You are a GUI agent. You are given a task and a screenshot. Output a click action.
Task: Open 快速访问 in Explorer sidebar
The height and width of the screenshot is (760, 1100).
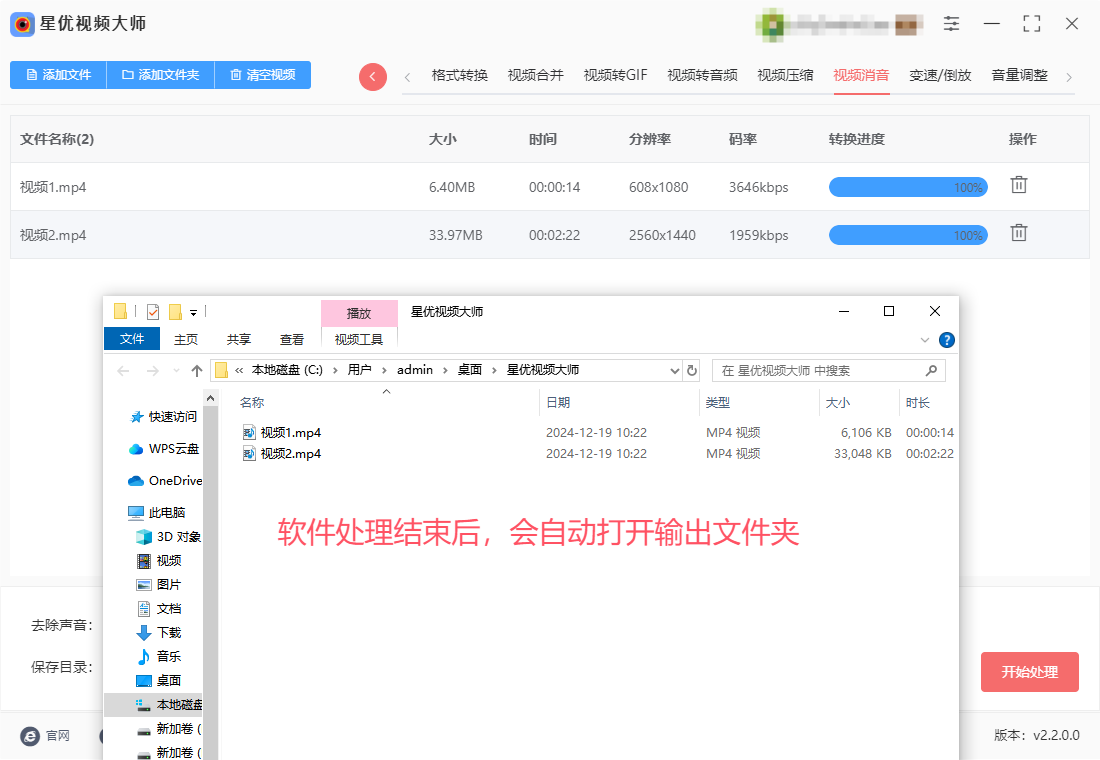(164, 417)
